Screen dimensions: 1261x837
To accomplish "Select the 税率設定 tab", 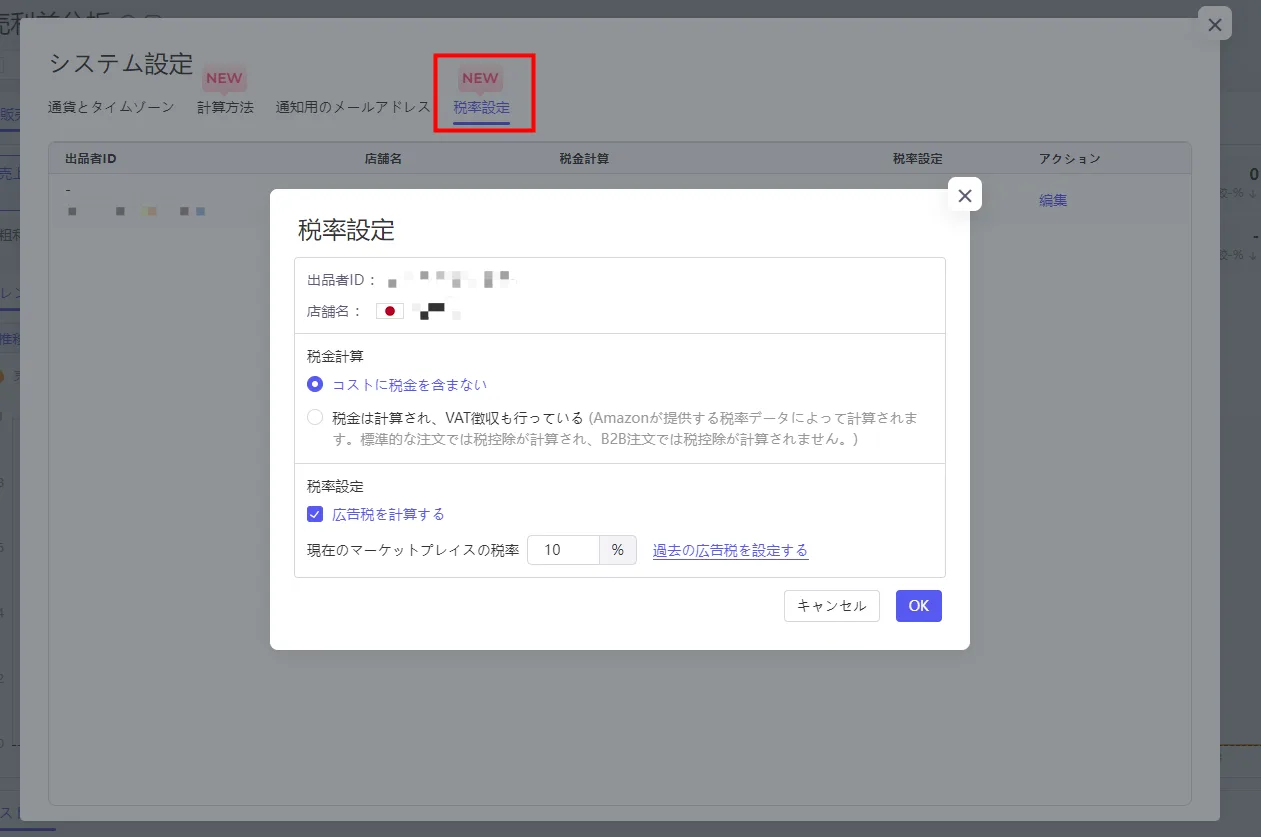I will click(x=482, y=107).
